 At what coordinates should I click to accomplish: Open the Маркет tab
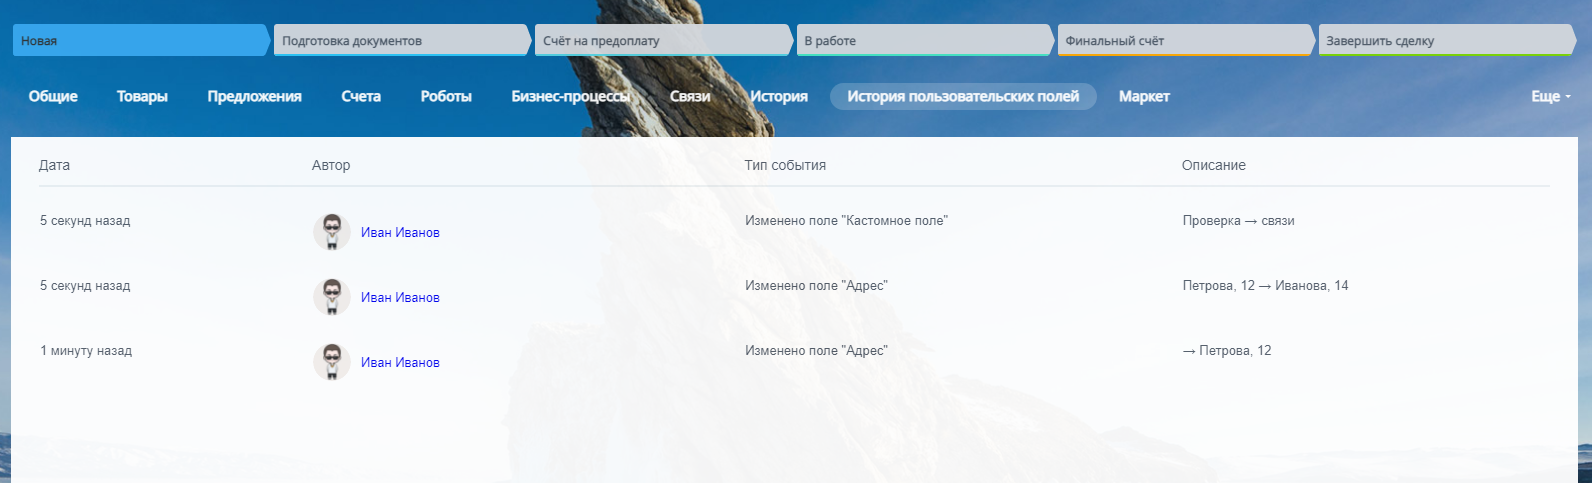(1144, 97)
